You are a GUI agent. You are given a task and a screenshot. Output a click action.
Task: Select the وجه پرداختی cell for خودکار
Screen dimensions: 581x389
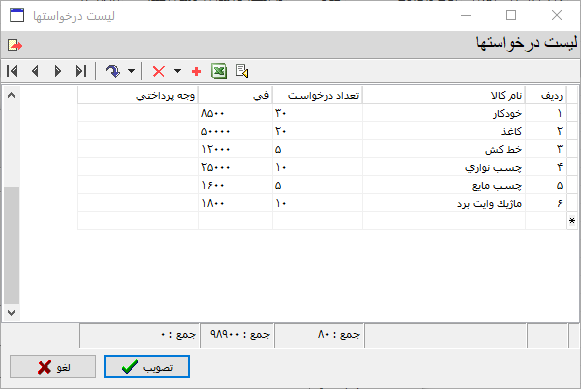coord(138,113)
